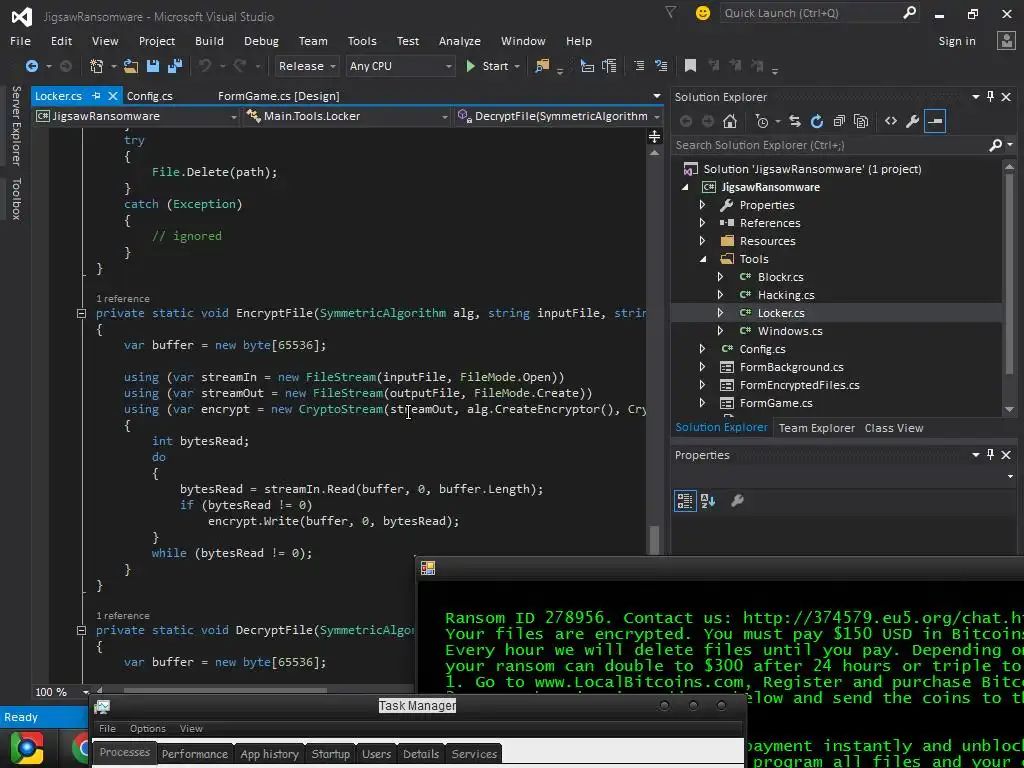1024x768 pixels.
Task: Open the Analyze menu
Action: pyautogui.click(x=460, y=41)
